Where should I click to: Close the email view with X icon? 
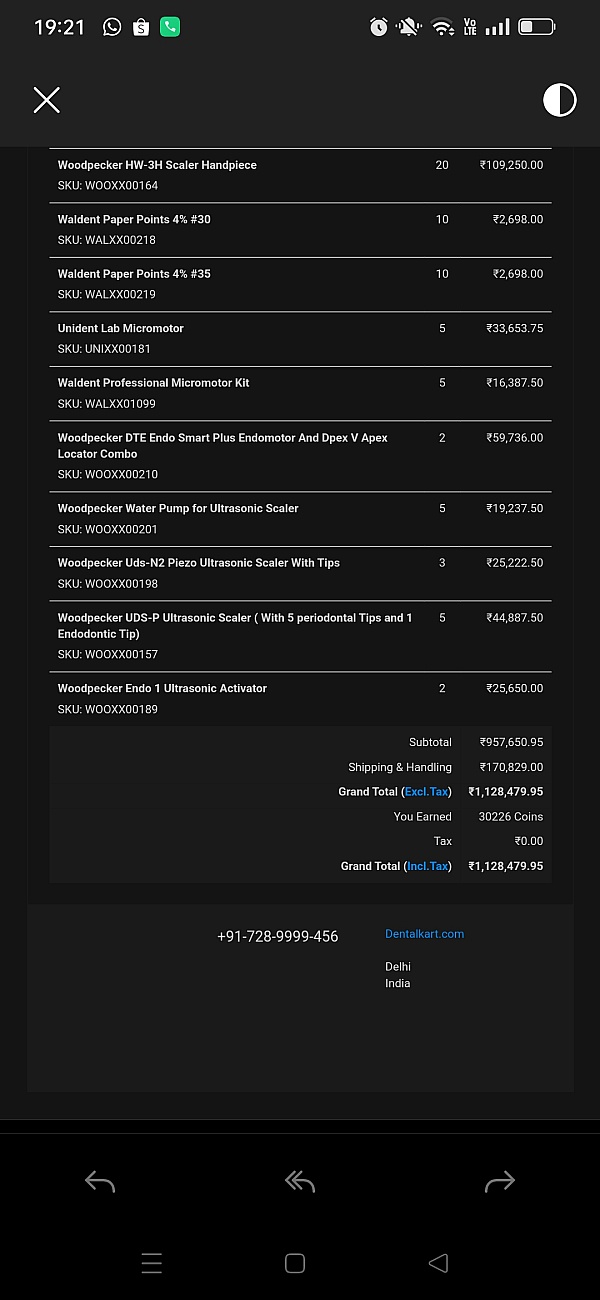tap(47, 100)
